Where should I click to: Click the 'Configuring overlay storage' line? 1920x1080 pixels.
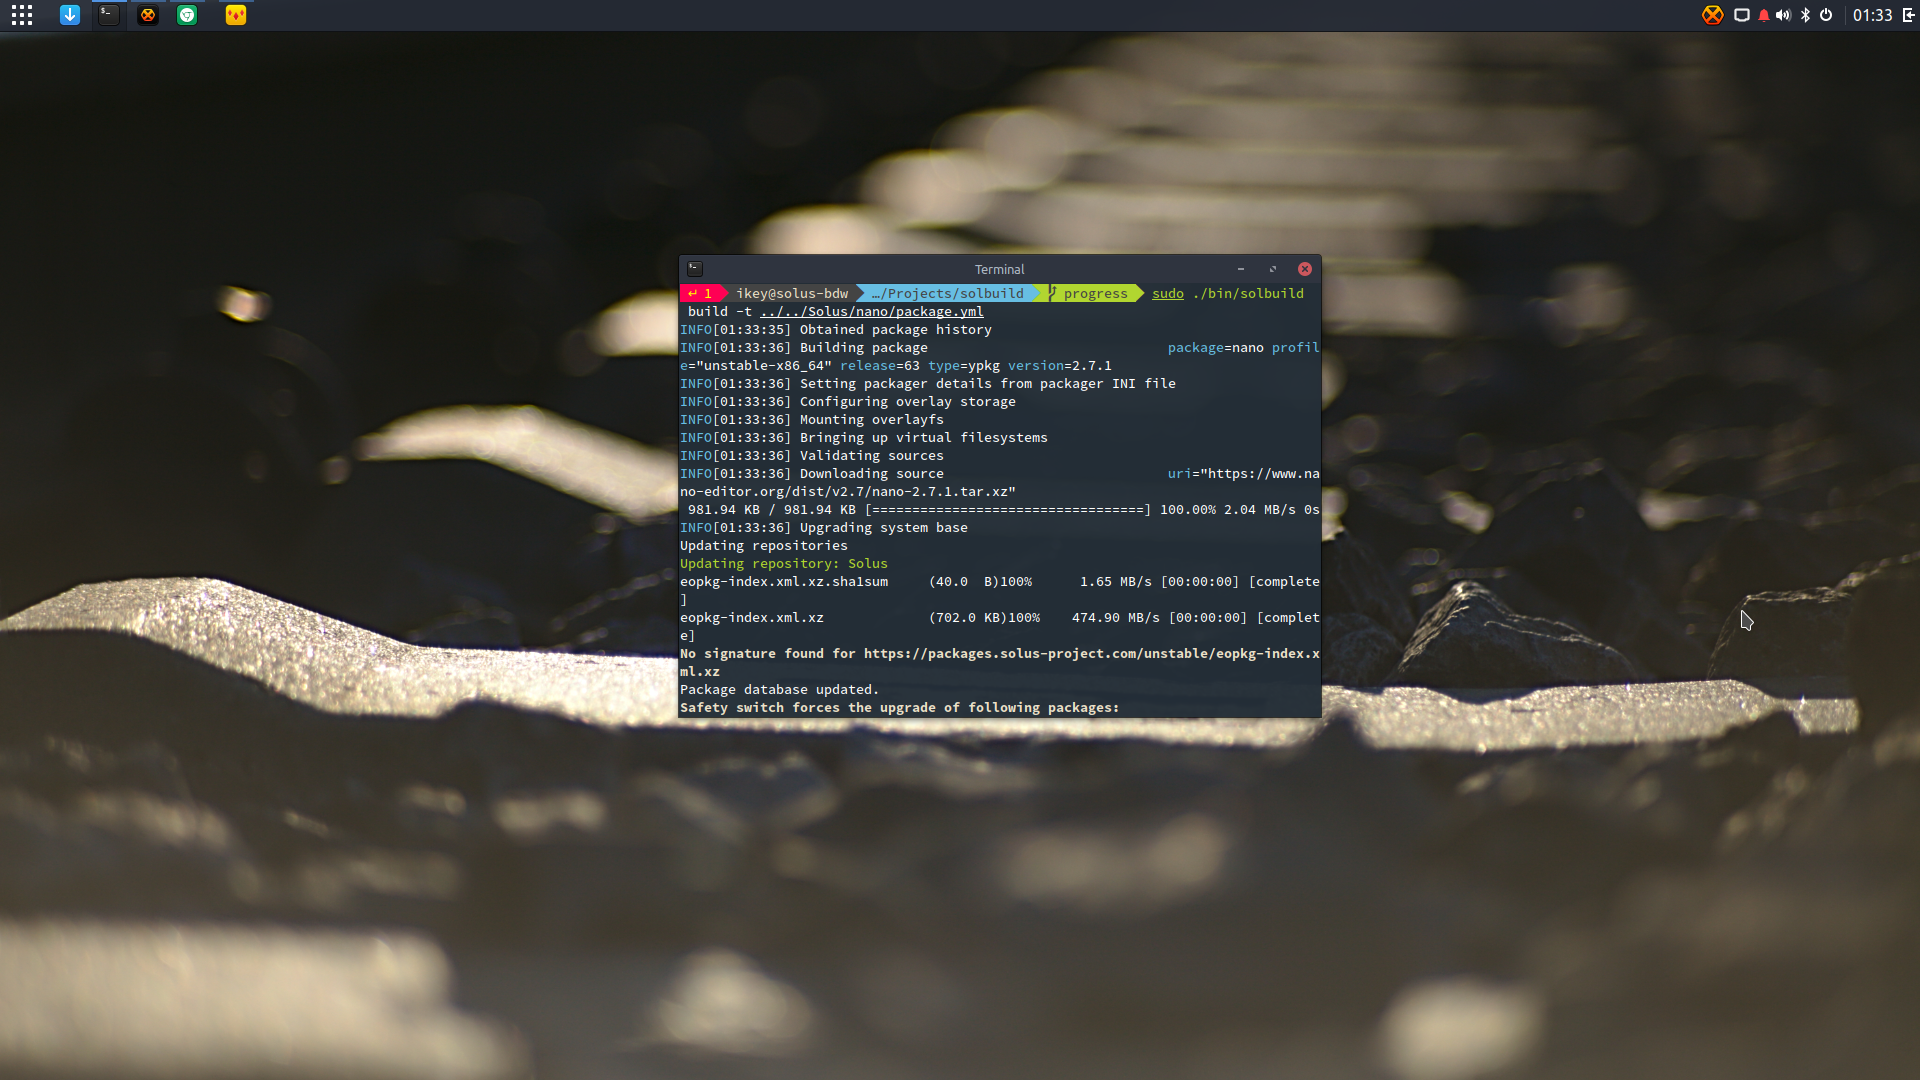coord(848,401)
